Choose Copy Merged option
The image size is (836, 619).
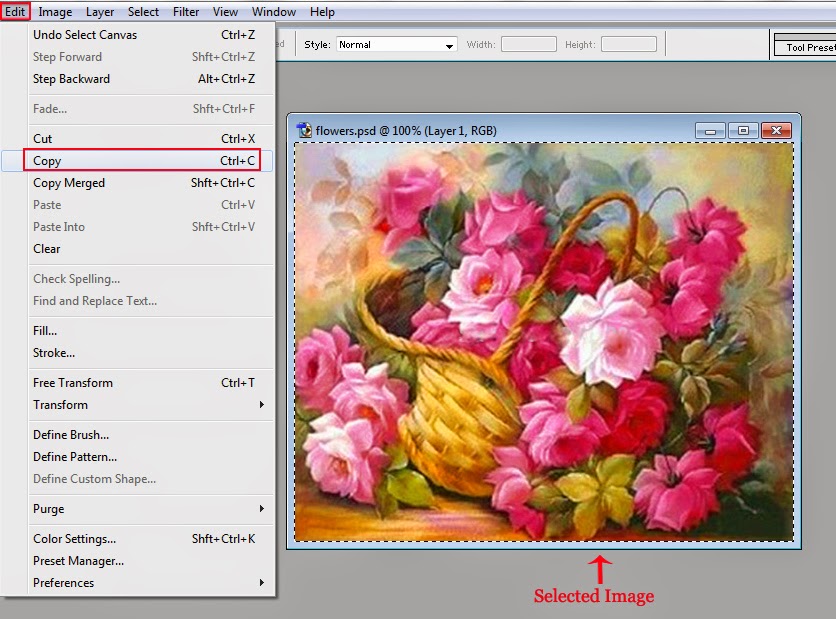(143, 183)
